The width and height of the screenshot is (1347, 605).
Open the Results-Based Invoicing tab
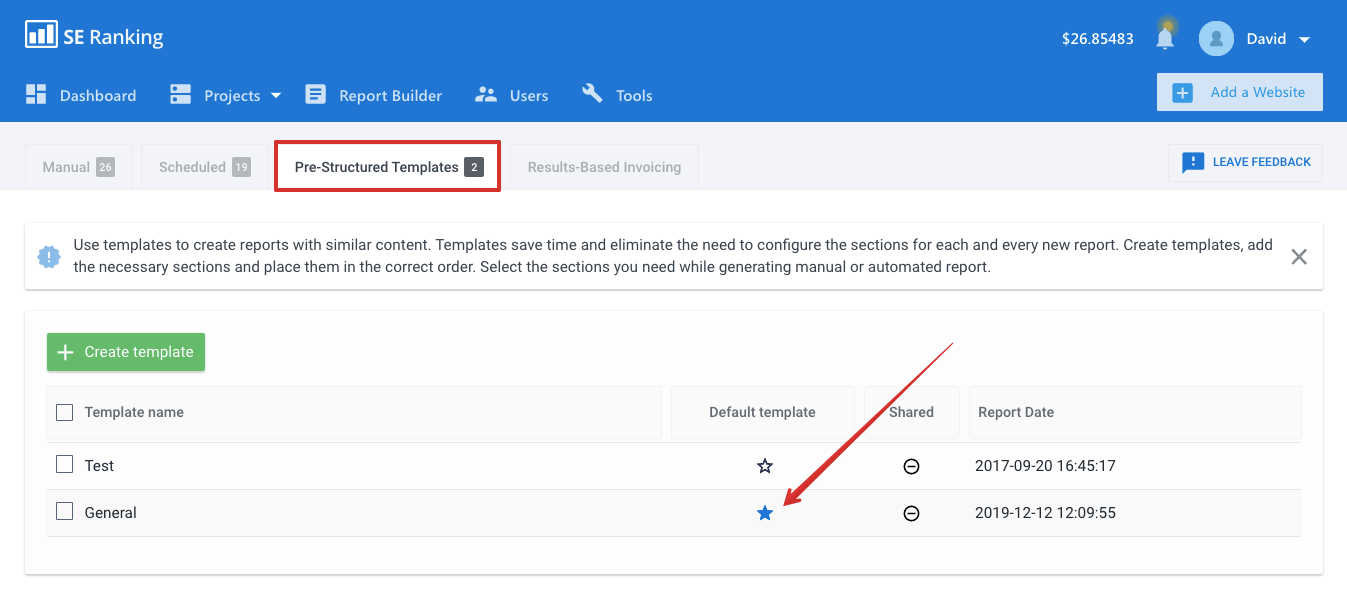(x=604, y=167)
